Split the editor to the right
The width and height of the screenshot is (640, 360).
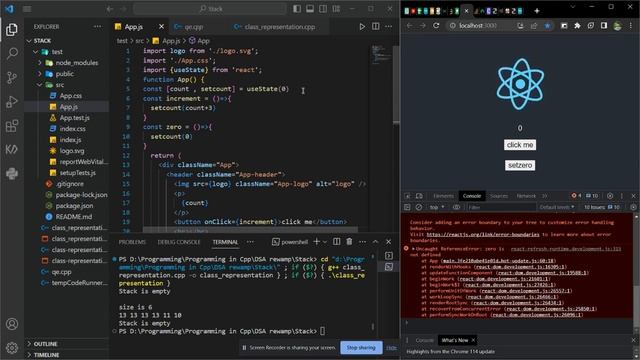coord(376,27)
